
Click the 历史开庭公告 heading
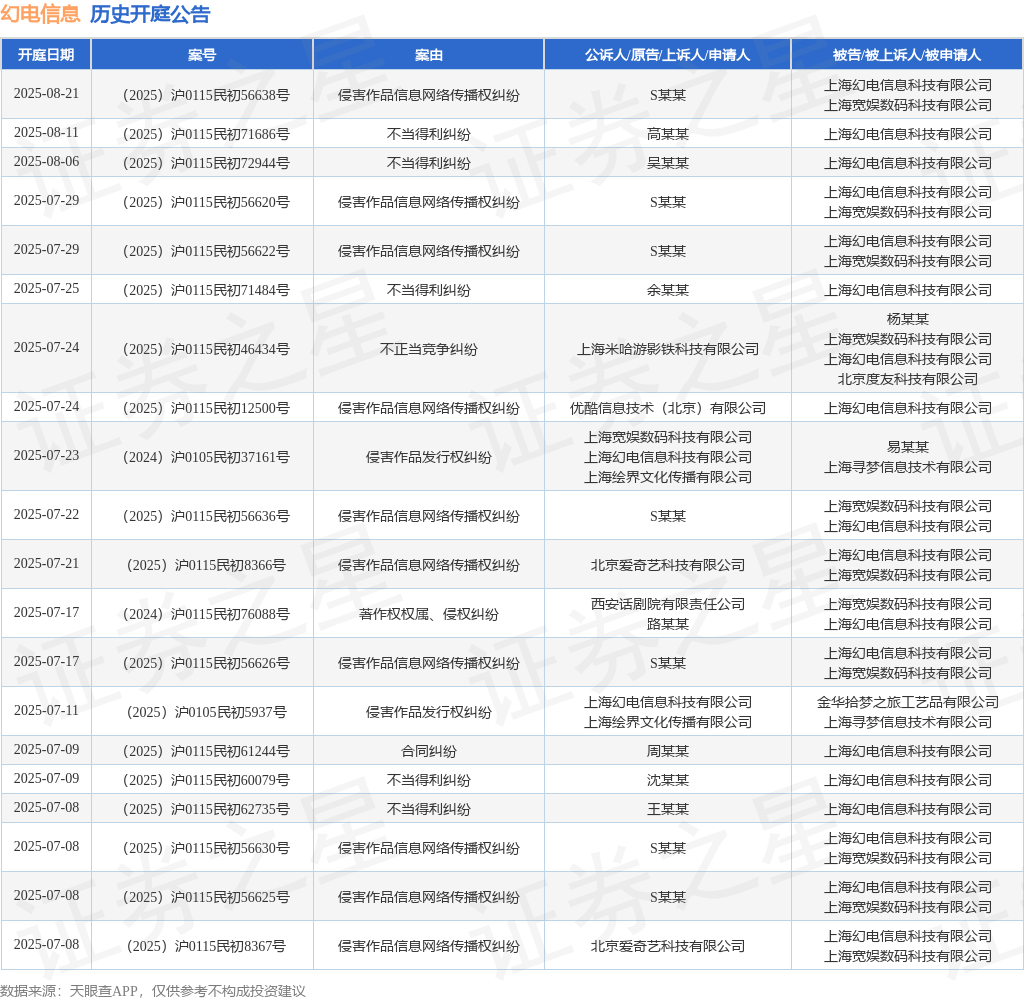coord(150,14)
